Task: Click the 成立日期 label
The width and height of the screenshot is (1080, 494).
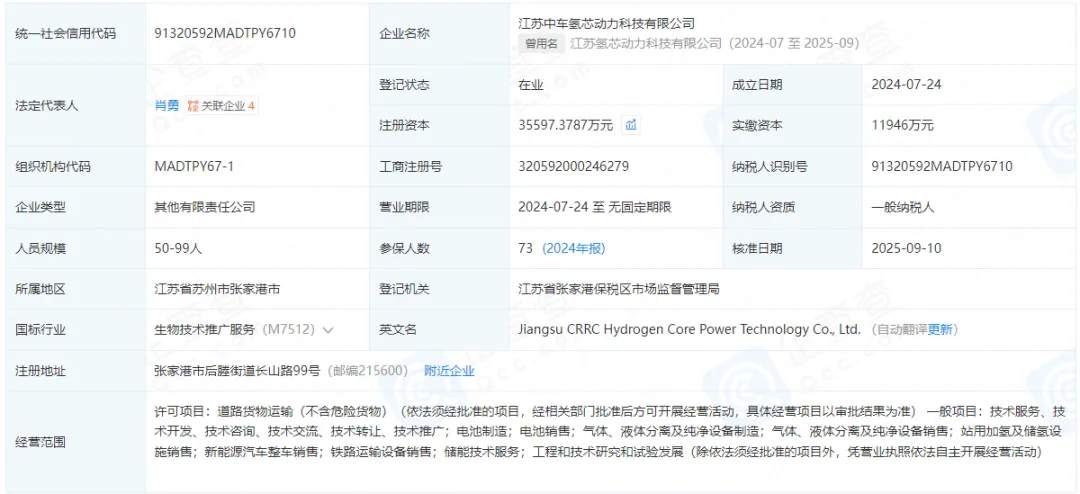Action: [x=757, y=85]
